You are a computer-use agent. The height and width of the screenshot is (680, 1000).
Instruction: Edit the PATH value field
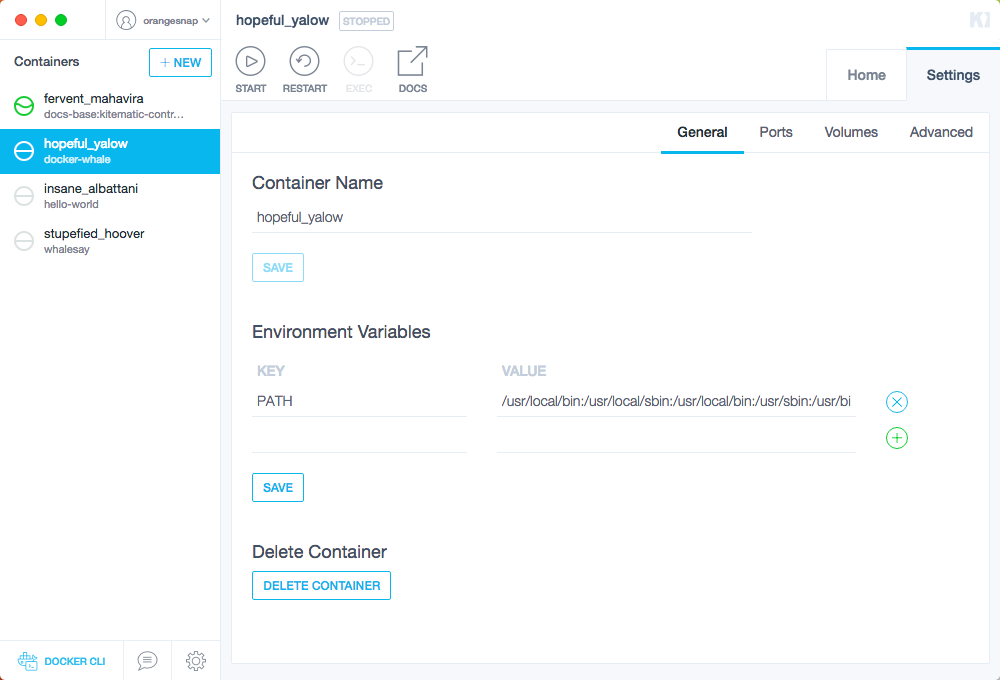pyautogui.click(x=675, y=402)
